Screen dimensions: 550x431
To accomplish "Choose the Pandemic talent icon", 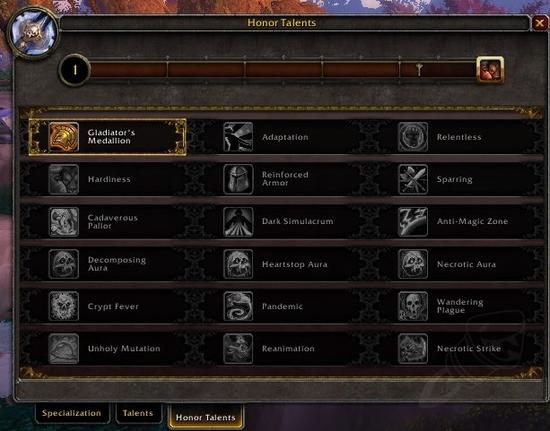I will (x=238, y=306).
